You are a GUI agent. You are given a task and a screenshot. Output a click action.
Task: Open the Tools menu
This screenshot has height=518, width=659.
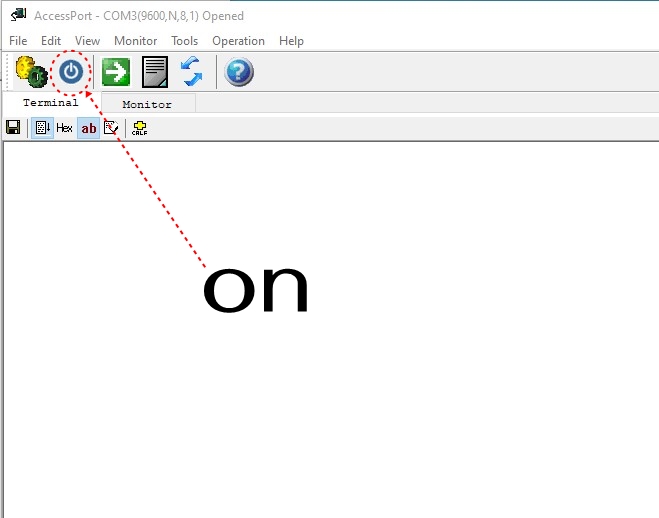(185, 41)
